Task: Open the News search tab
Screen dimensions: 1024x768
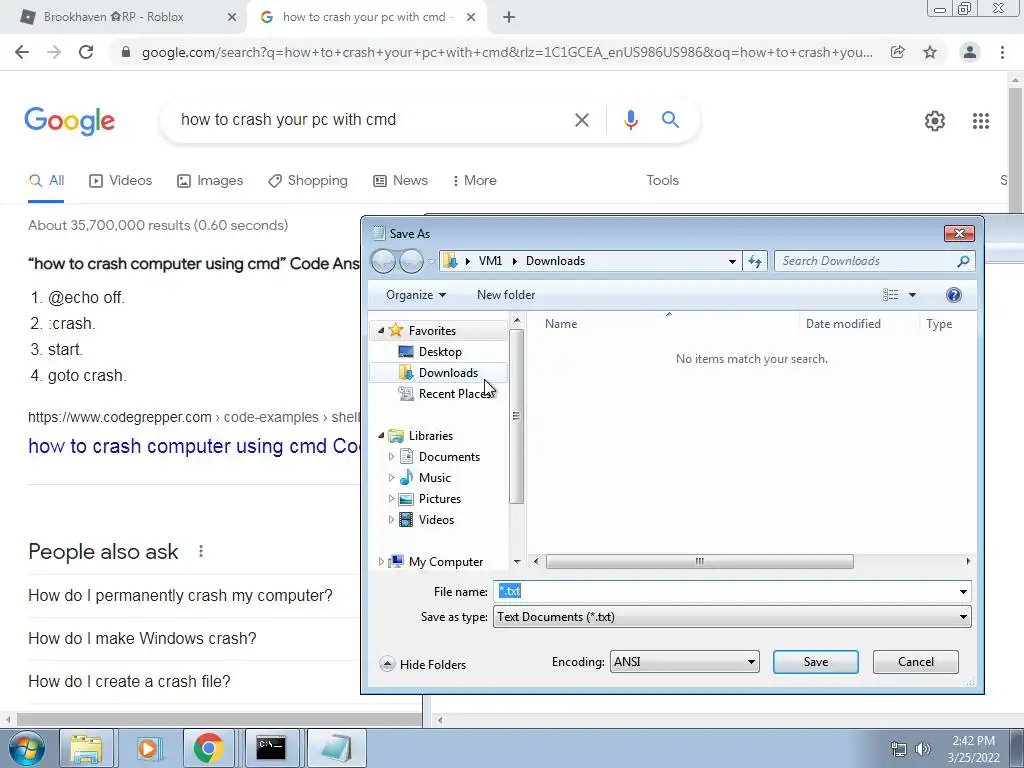Action: 400,180
